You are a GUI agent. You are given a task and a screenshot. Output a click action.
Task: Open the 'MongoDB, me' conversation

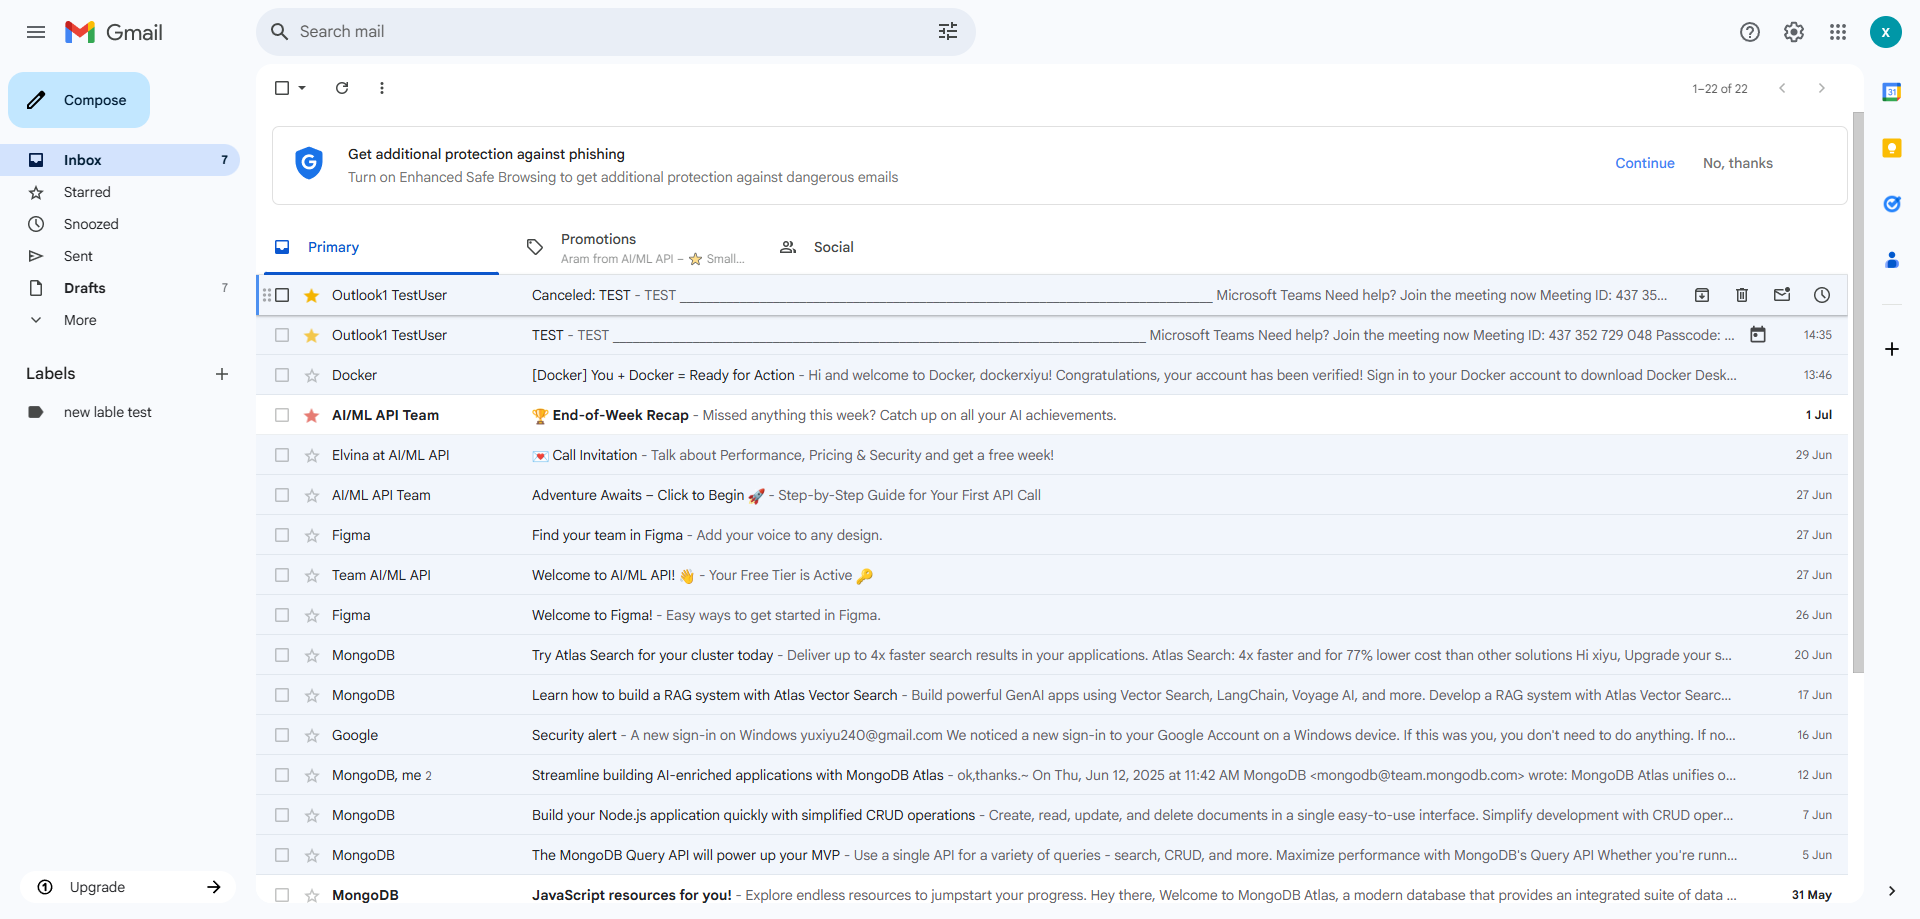(x=1052, y=775)
